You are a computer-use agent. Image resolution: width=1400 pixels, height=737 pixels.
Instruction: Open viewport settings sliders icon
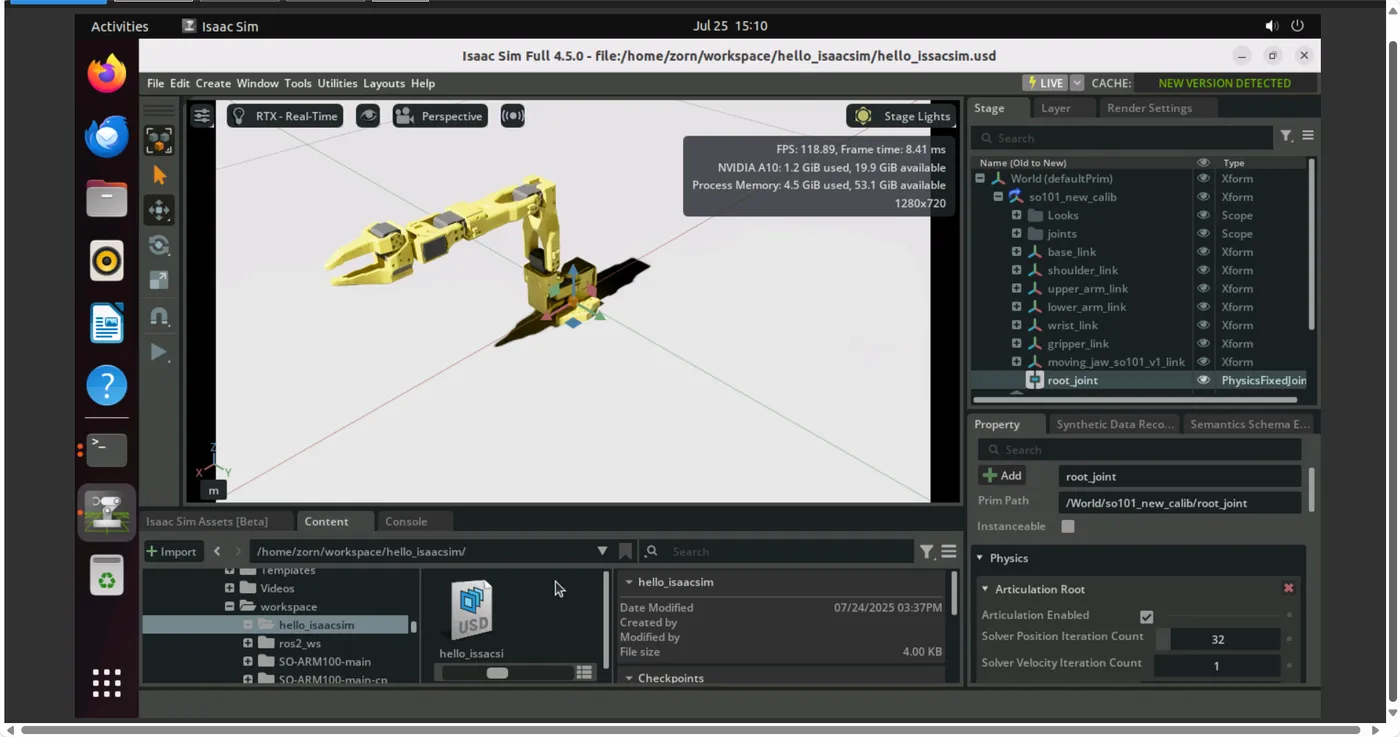[202, 116]
